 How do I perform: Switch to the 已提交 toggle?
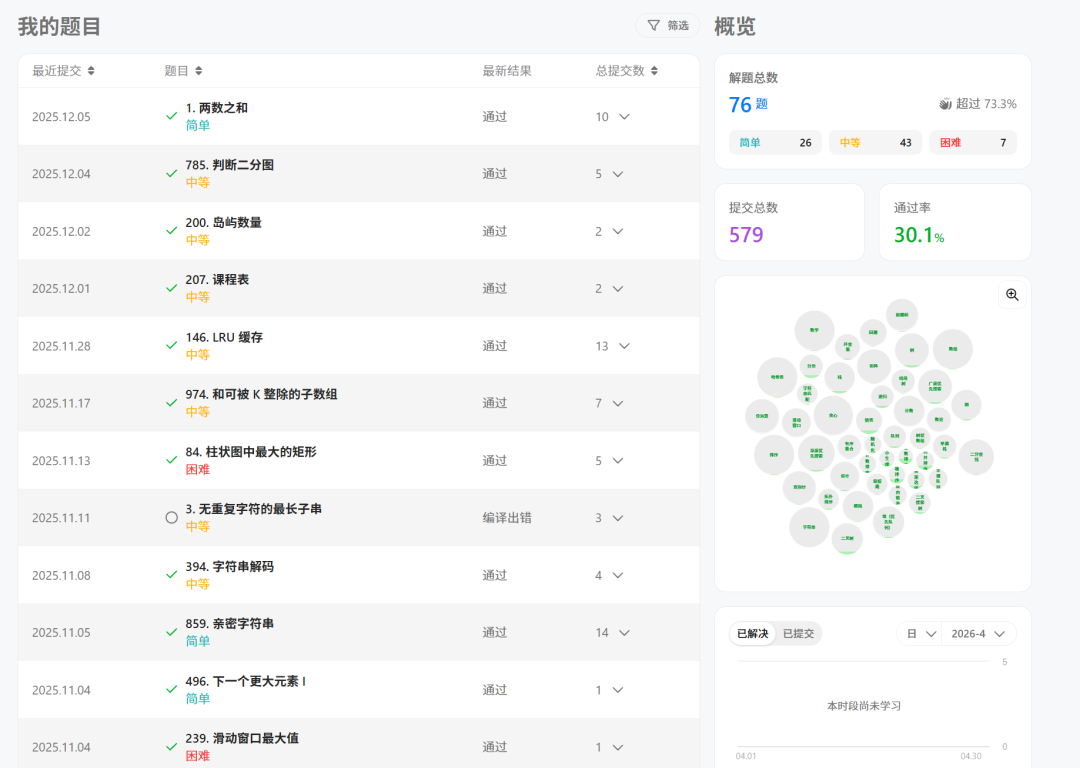tap(798, 634)
